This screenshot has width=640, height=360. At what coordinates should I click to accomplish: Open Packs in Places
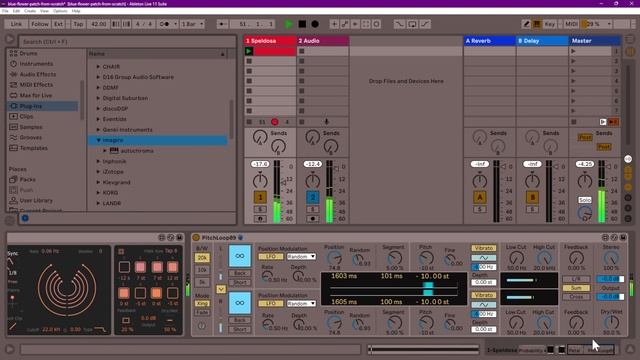coord(27,180)
